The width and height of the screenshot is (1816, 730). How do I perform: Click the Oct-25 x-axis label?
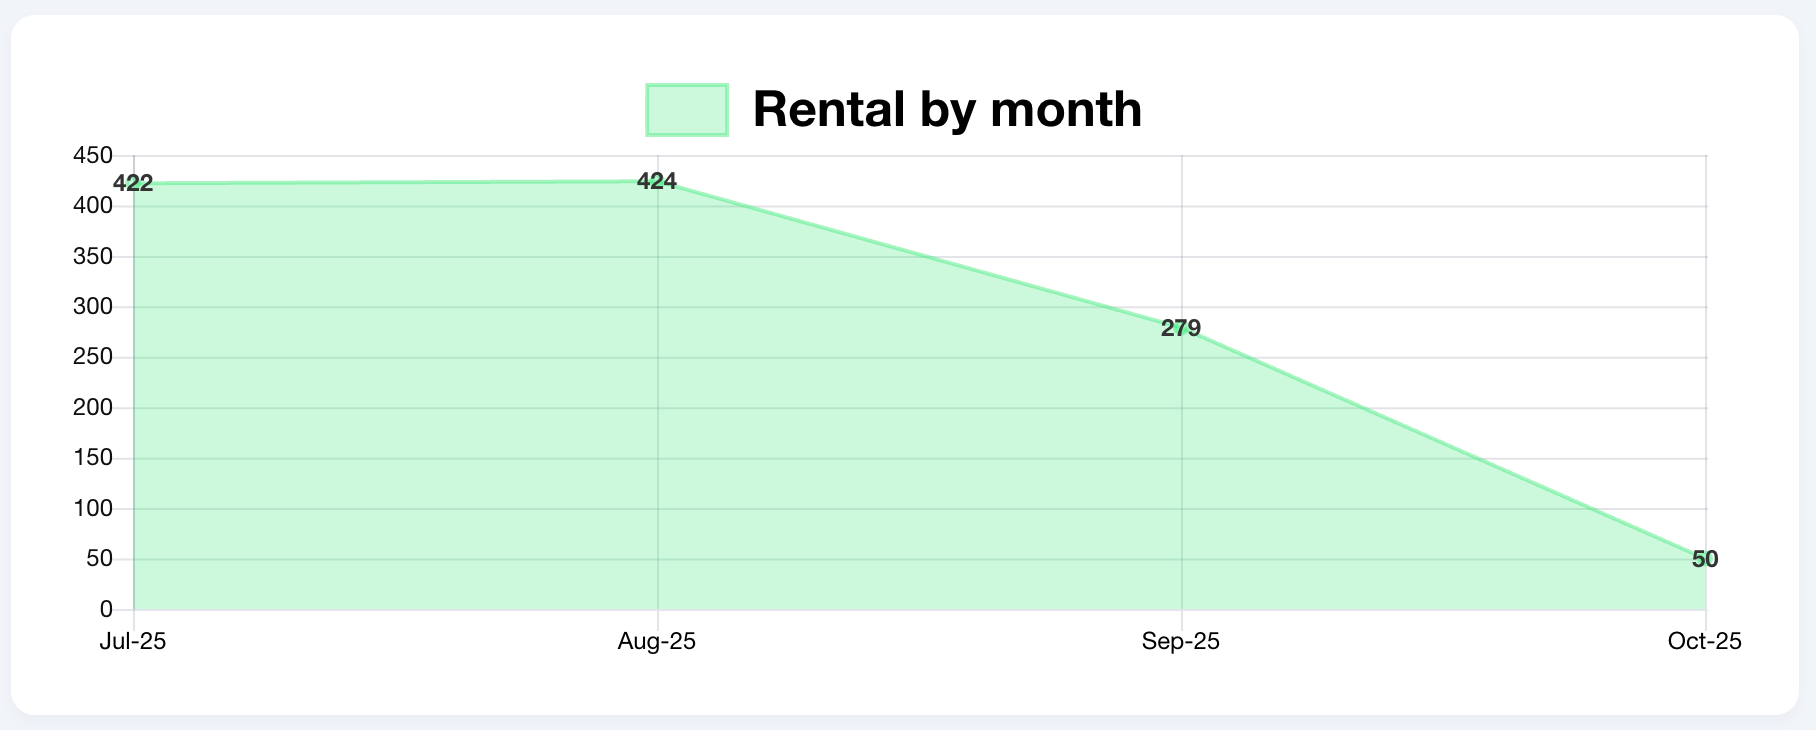pyautogui.click(x=1704, y=642)
